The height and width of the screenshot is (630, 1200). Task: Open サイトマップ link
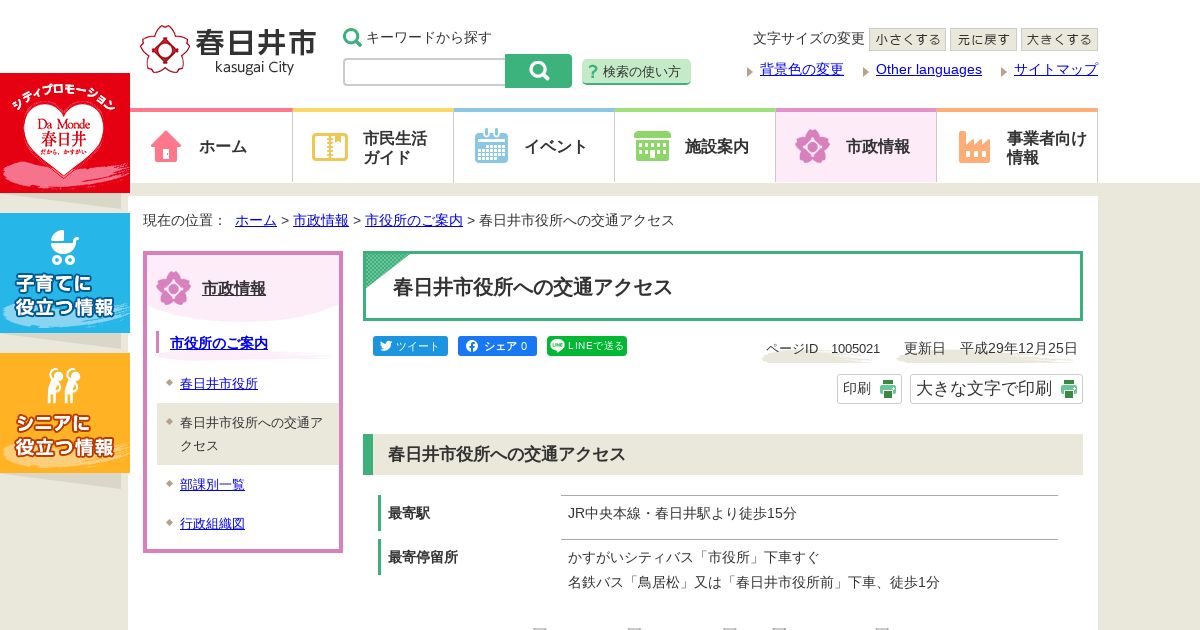pyautogui.click(x=1056, y=69)
